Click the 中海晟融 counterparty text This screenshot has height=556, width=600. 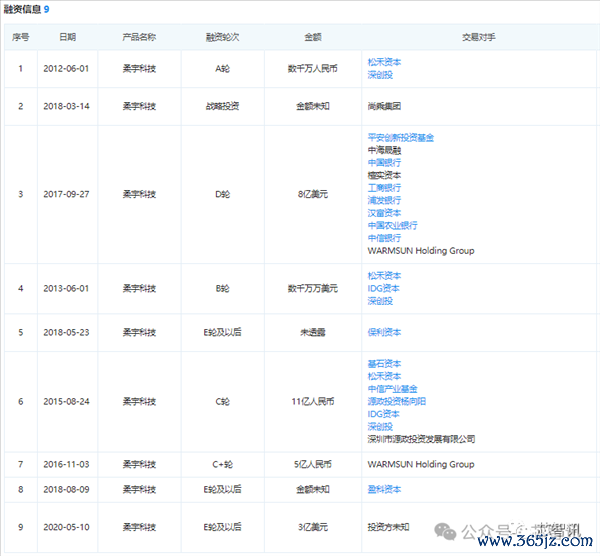click(x=384, y=150)
